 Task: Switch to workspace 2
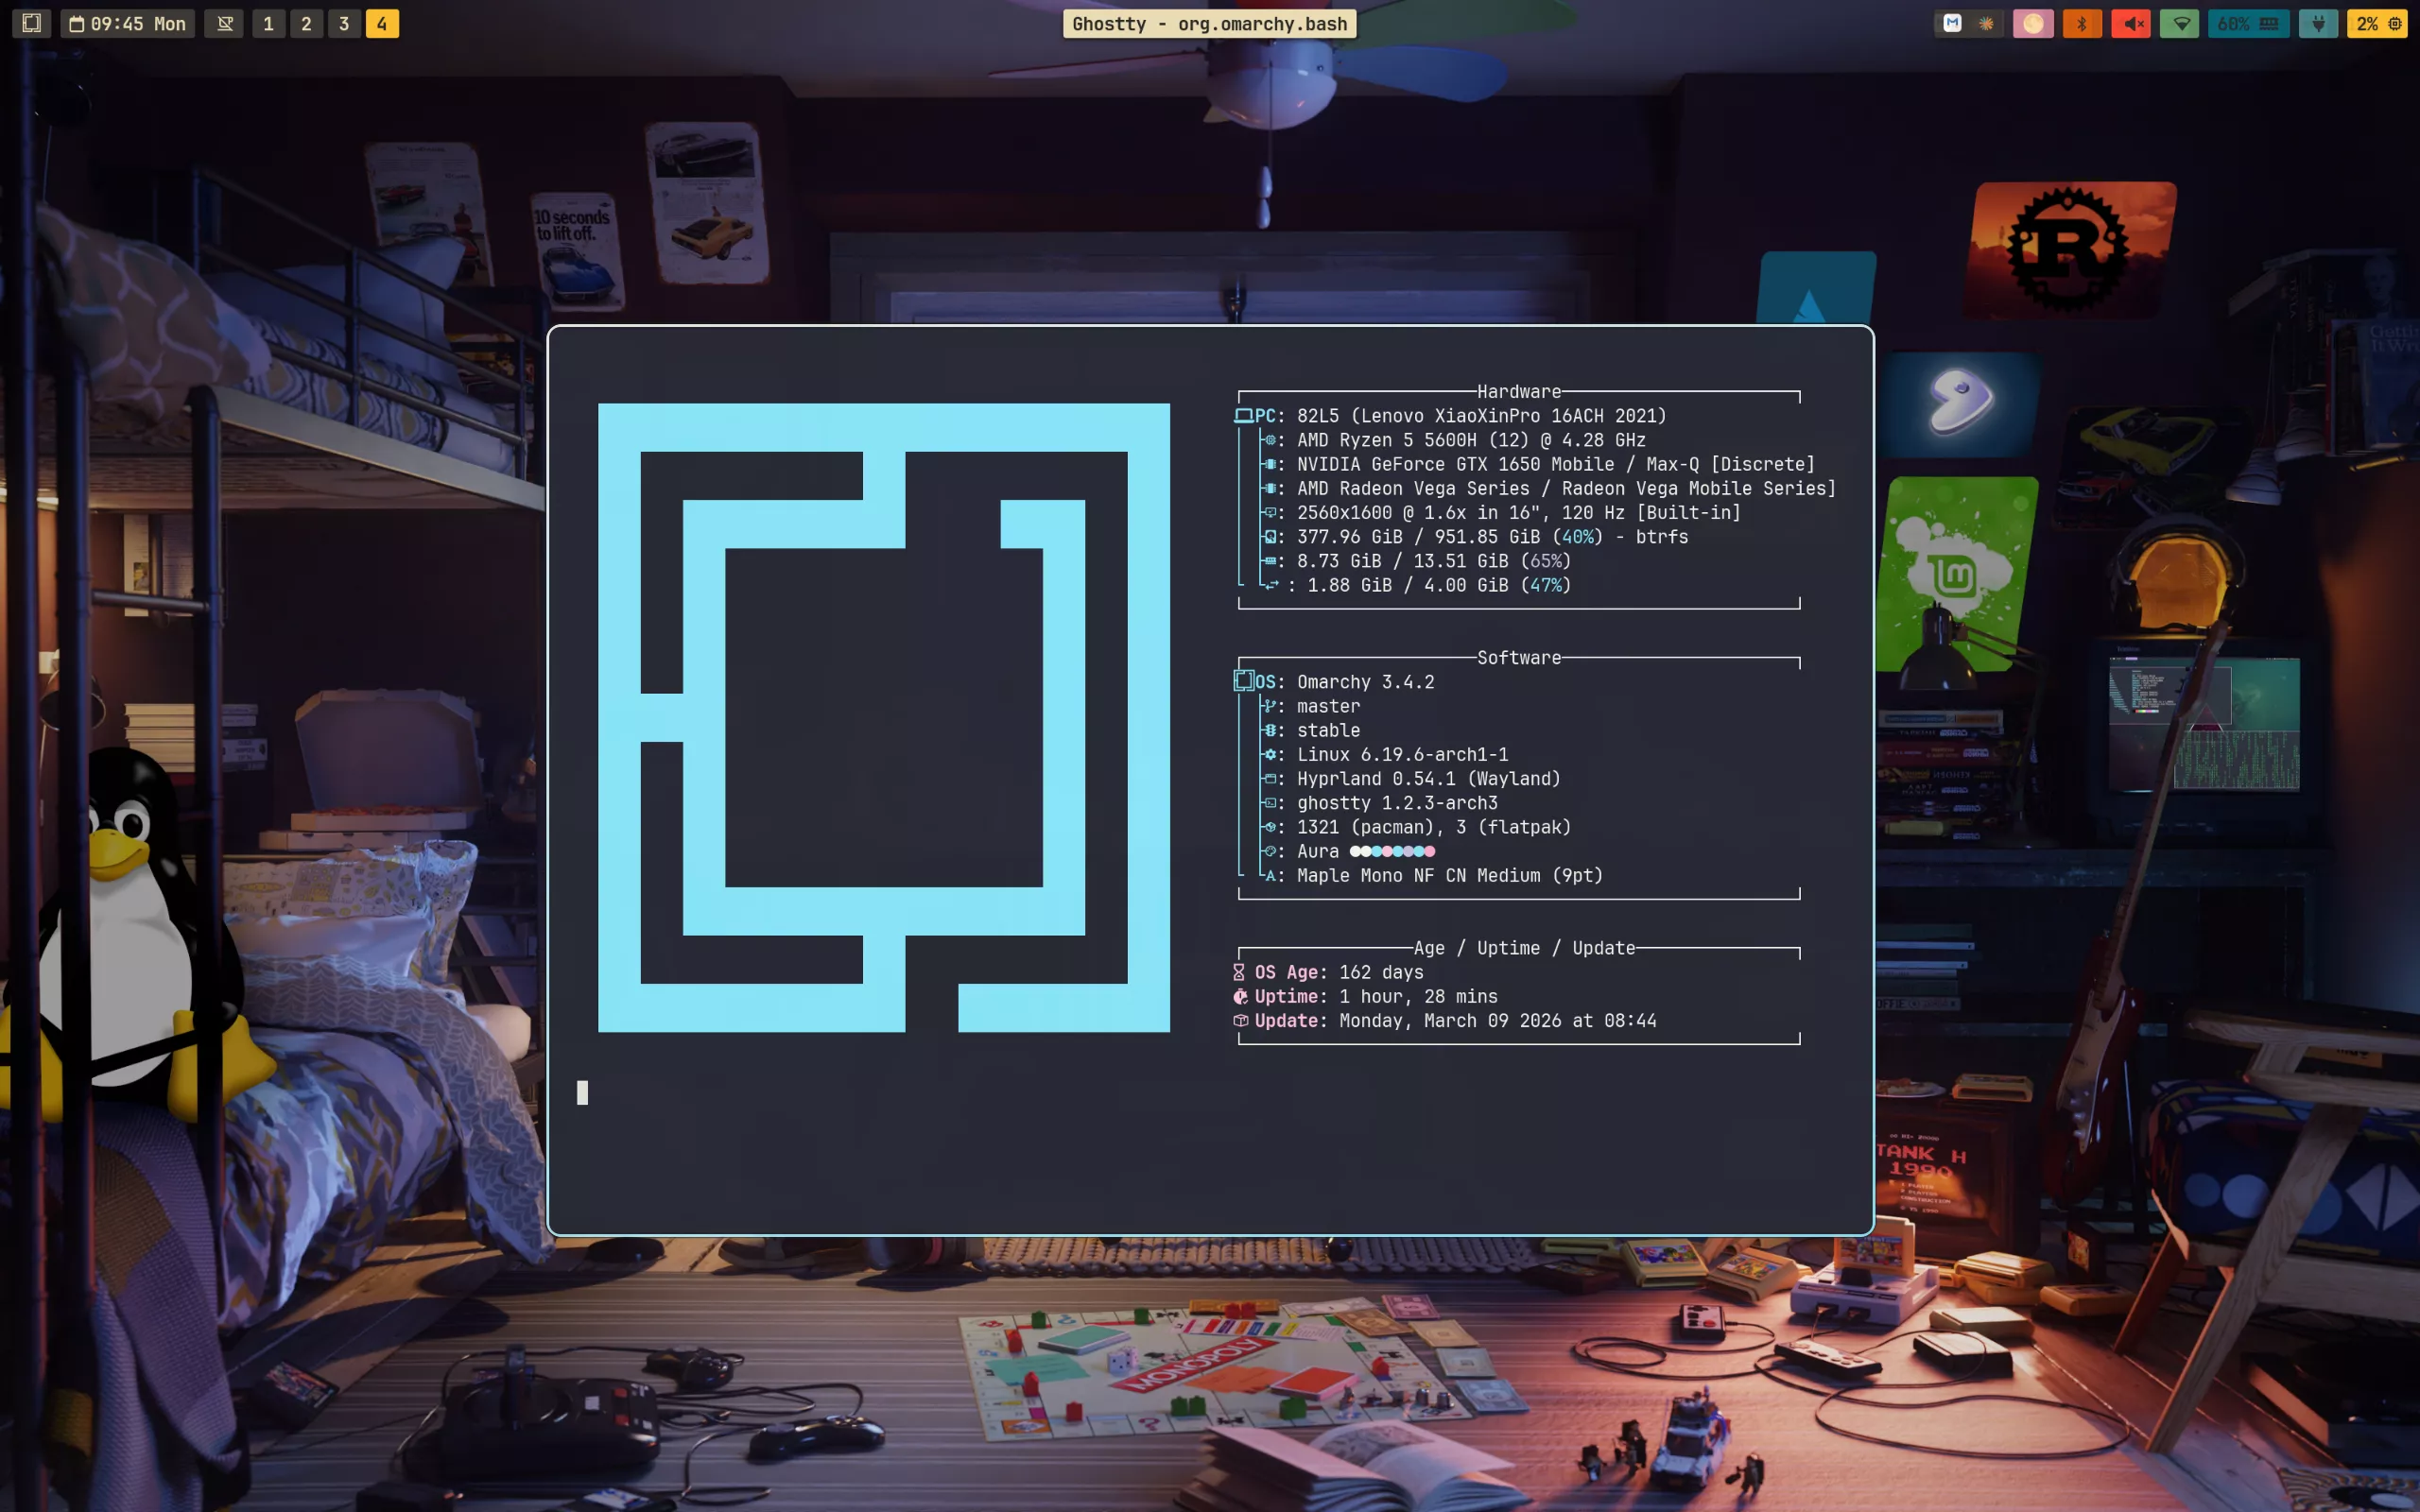pyautogui.click(x=306, y=23)
